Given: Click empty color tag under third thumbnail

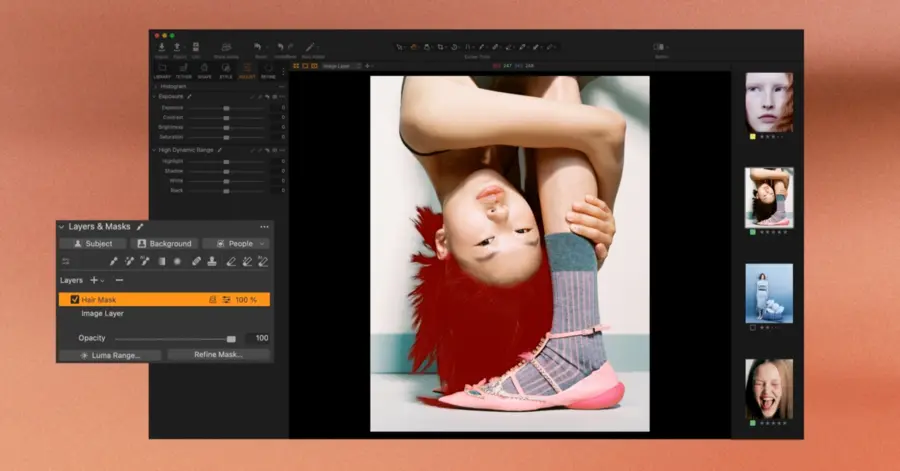Looking at the screenshot, I should pos(752,328).
